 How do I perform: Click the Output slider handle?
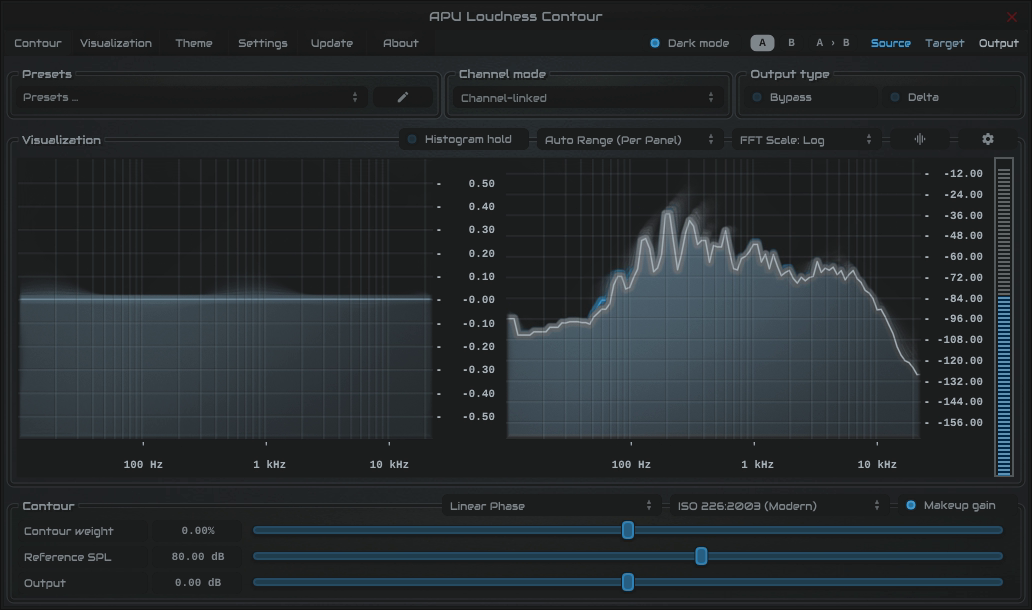[x=628, y=582]
